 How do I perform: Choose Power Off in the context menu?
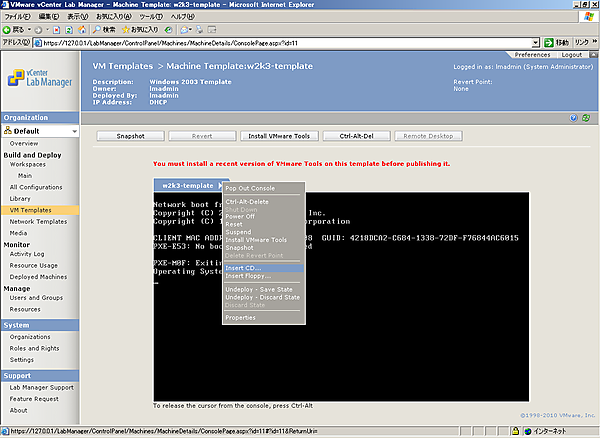pos(240,216)
